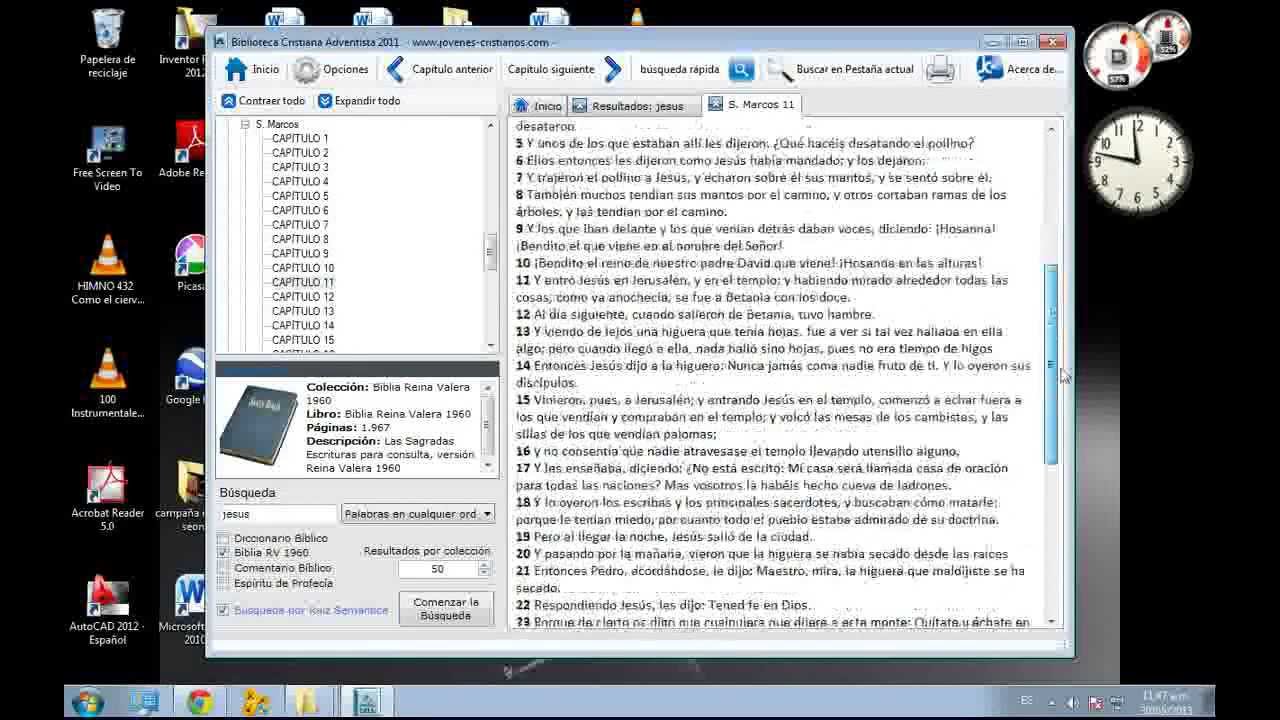Click Biblioteca Cristiana taskbar button
Screen dimensions: 1280x720
366,702
